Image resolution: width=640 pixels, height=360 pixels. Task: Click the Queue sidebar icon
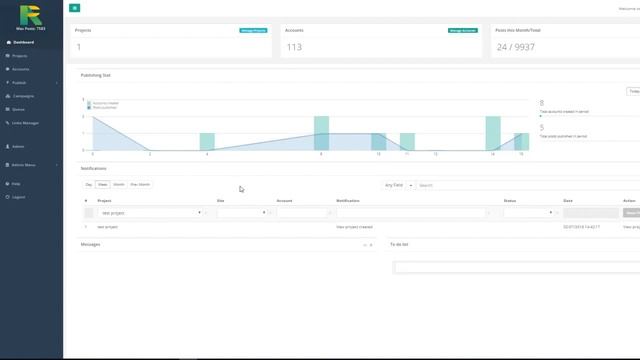[x=7, y=109]
